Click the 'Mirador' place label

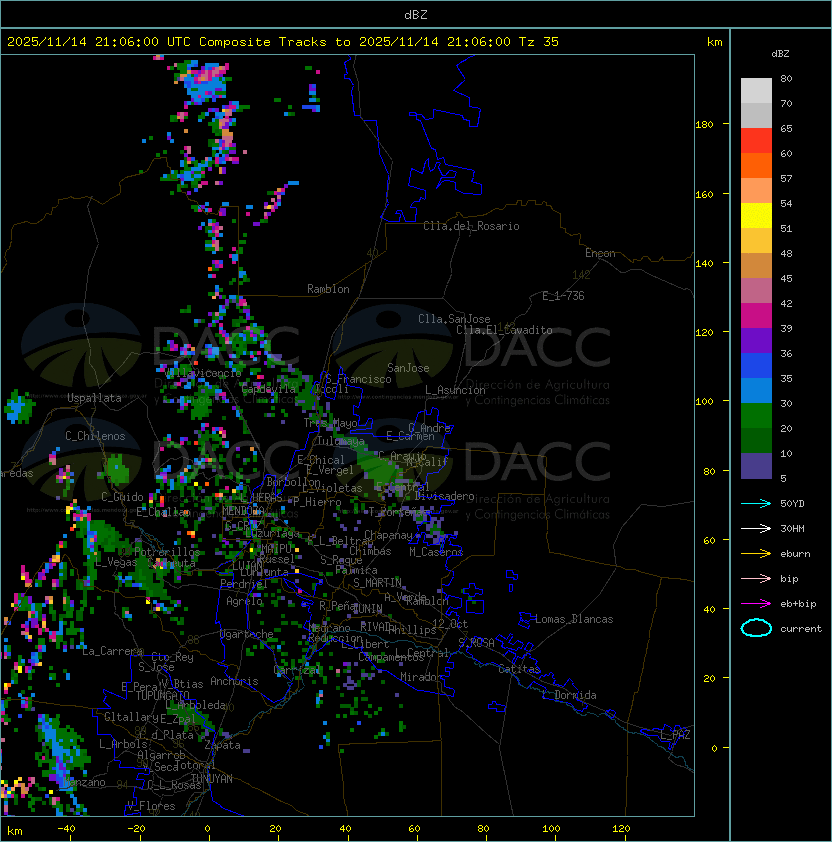[x=421, y=677]
